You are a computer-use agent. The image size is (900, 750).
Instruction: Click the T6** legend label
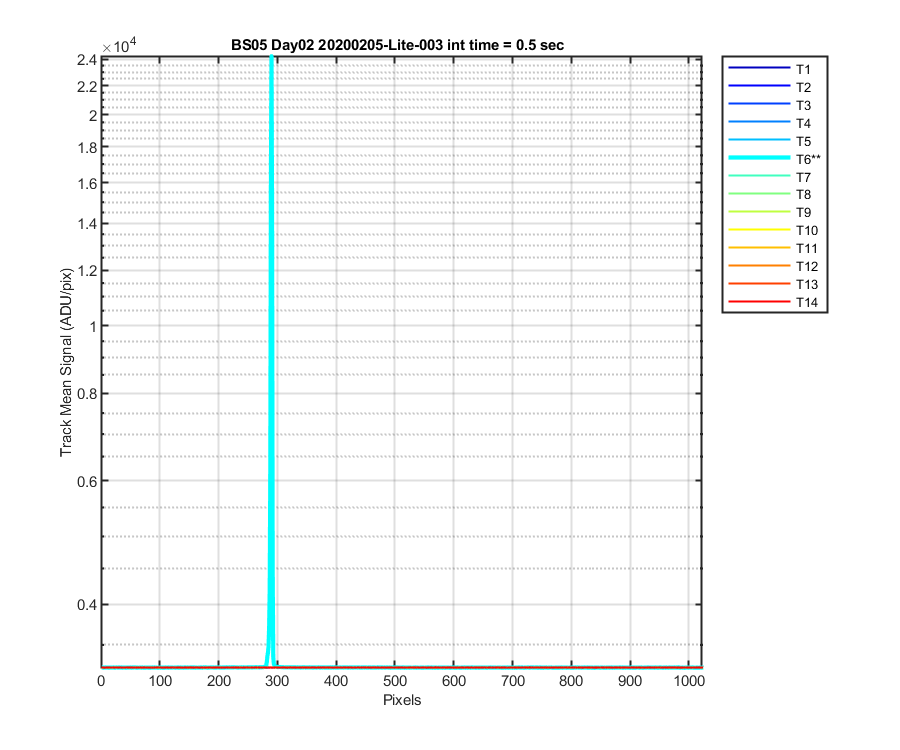click(808, 159)
